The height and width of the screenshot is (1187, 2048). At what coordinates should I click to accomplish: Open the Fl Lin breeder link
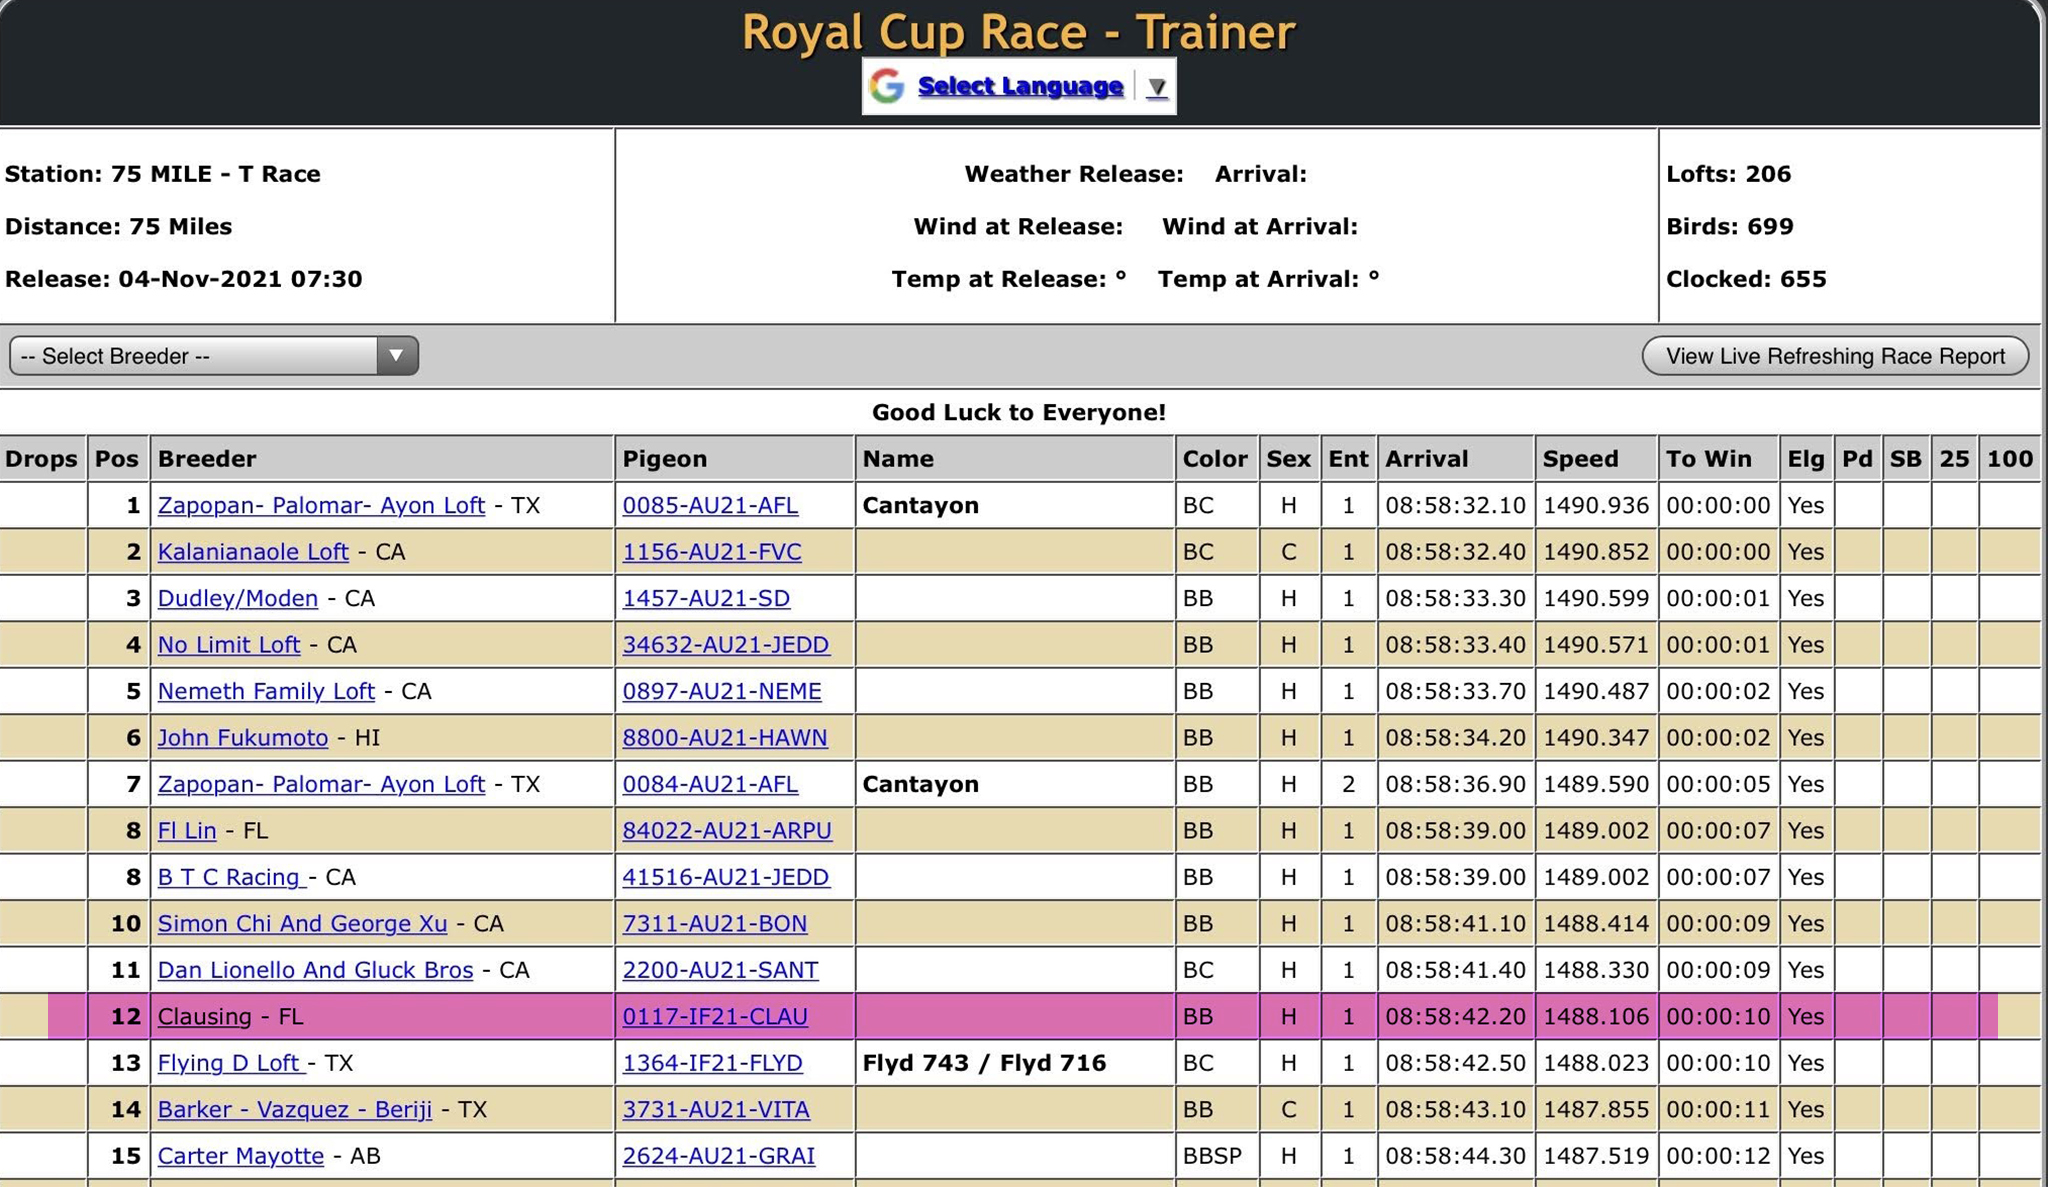187,831
